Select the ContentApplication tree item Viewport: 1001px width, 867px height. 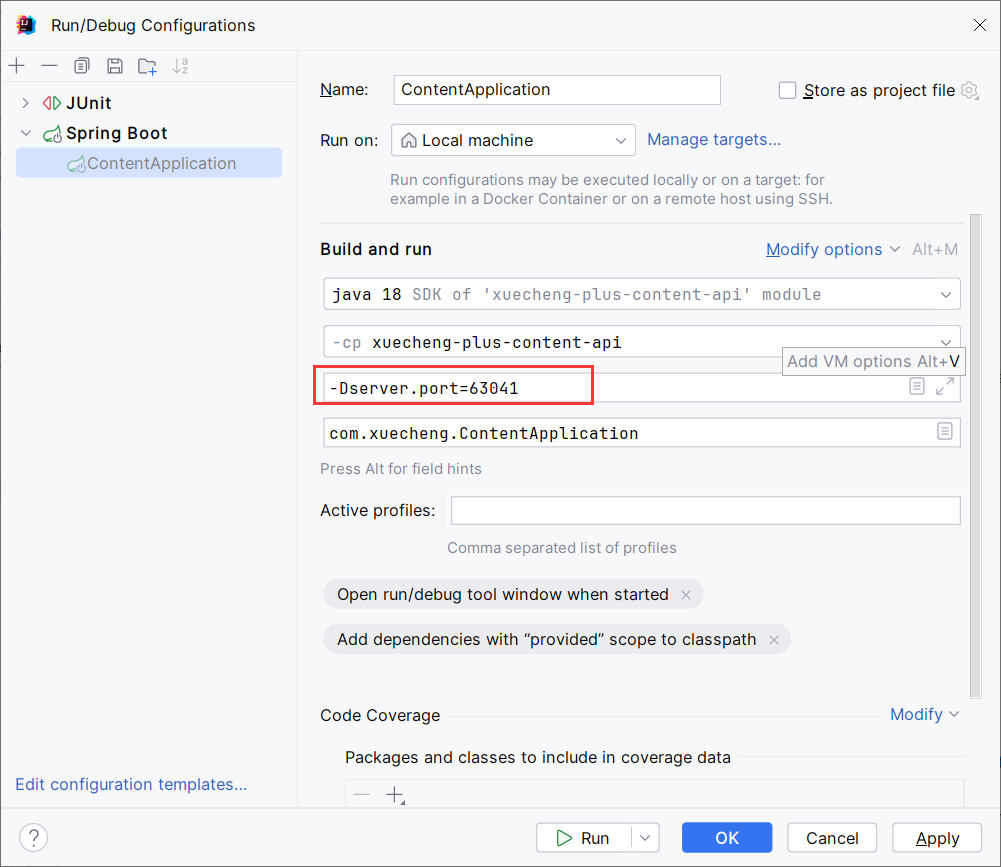(149, 163)
